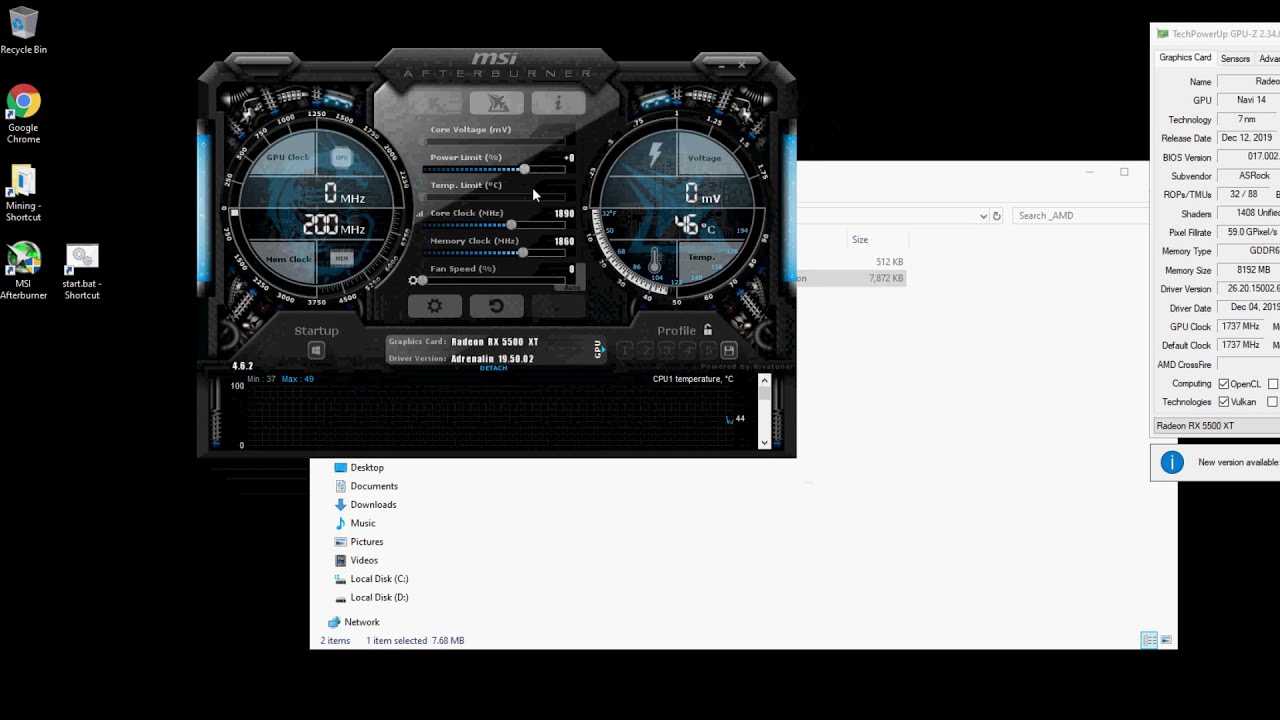Switch to GPU-Z Sensors tab
The image size is (1280, 720).
(x=1235, y=59)
